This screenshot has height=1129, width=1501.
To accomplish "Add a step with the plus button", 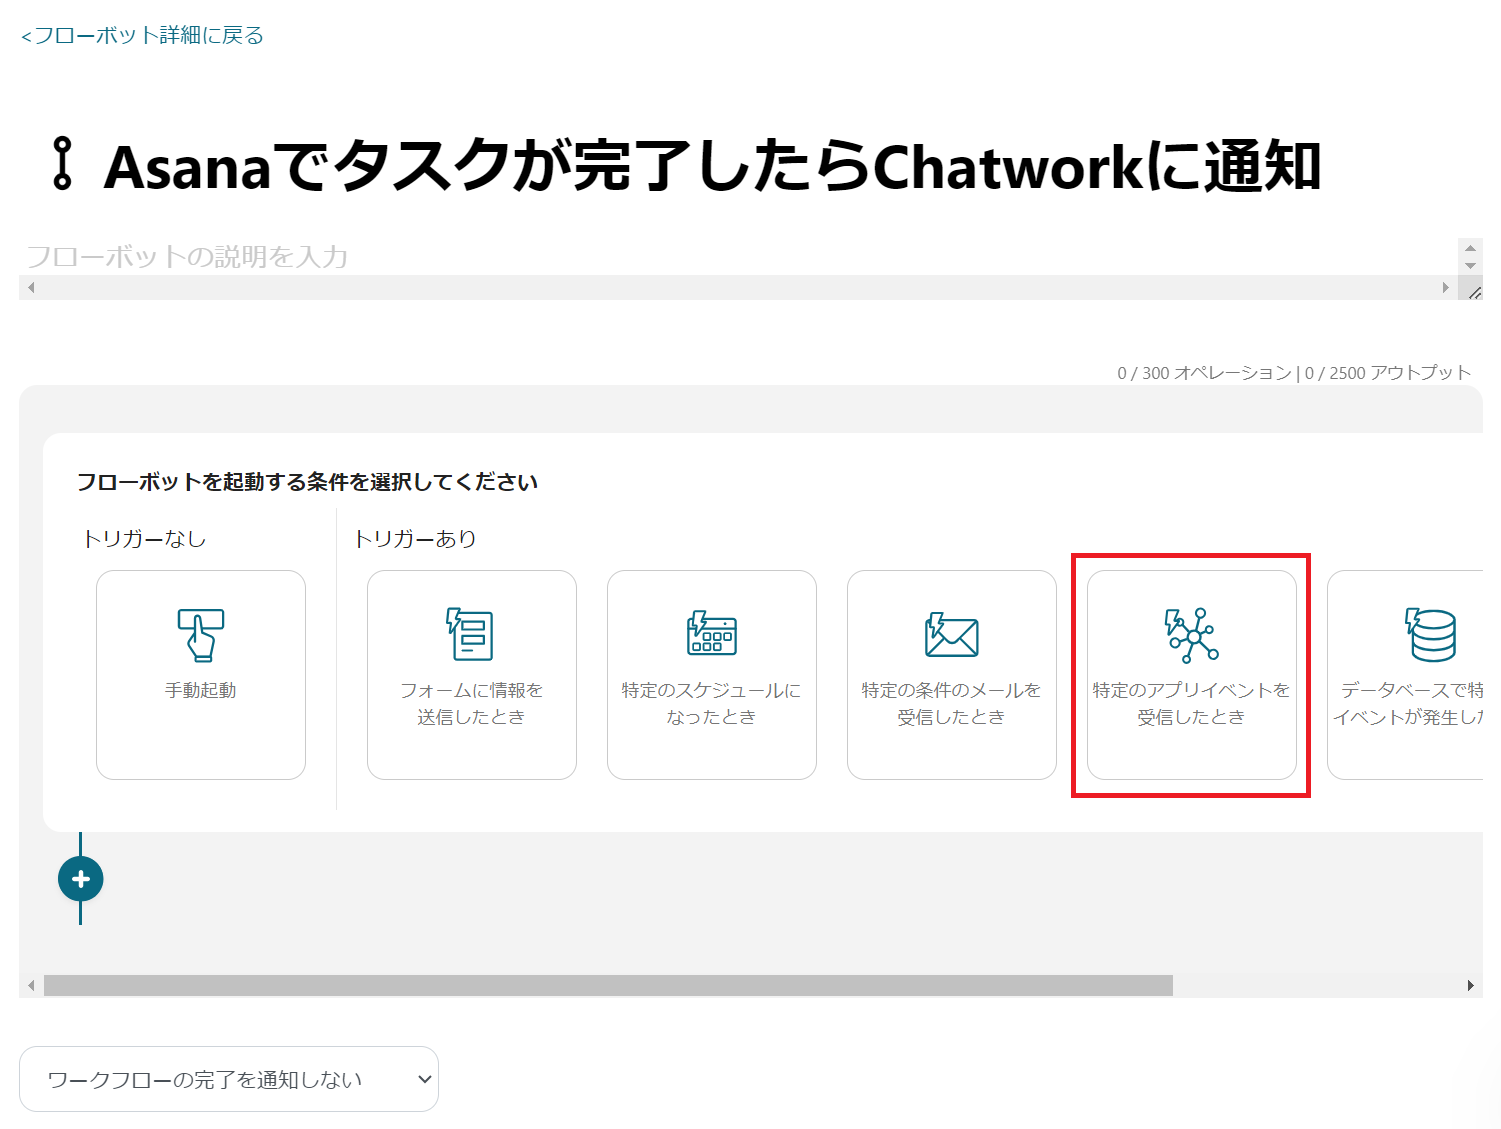I will (x=81, y=879).
